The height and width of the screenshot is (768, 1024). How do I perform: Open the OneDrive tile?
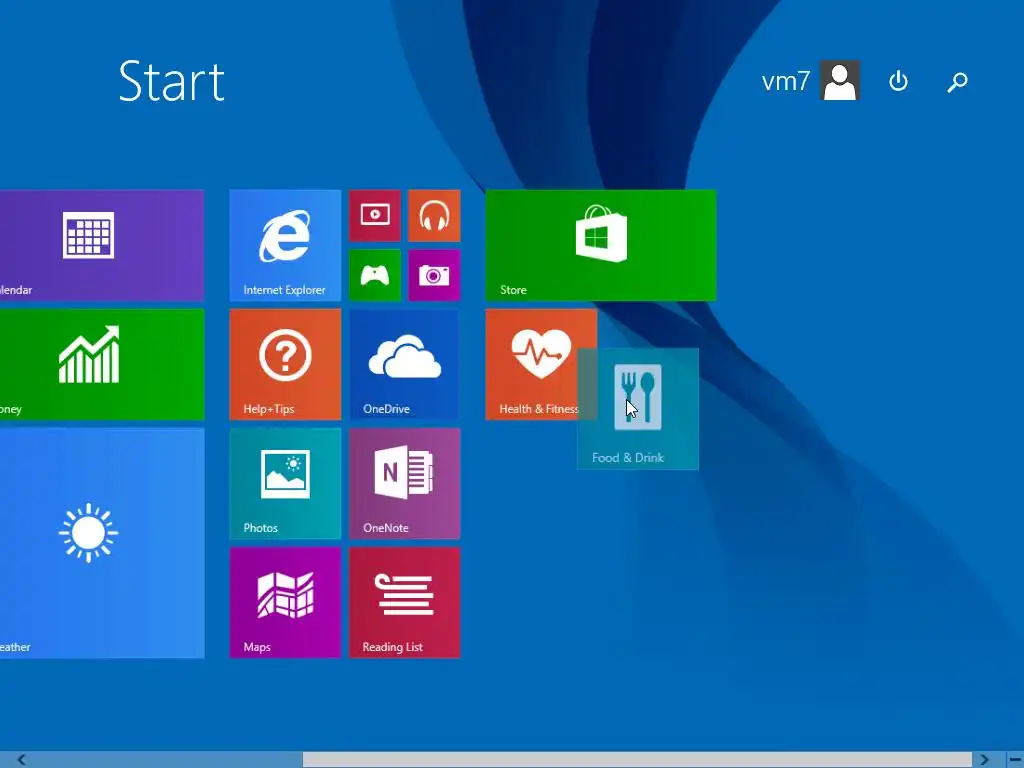pos(404,364)
